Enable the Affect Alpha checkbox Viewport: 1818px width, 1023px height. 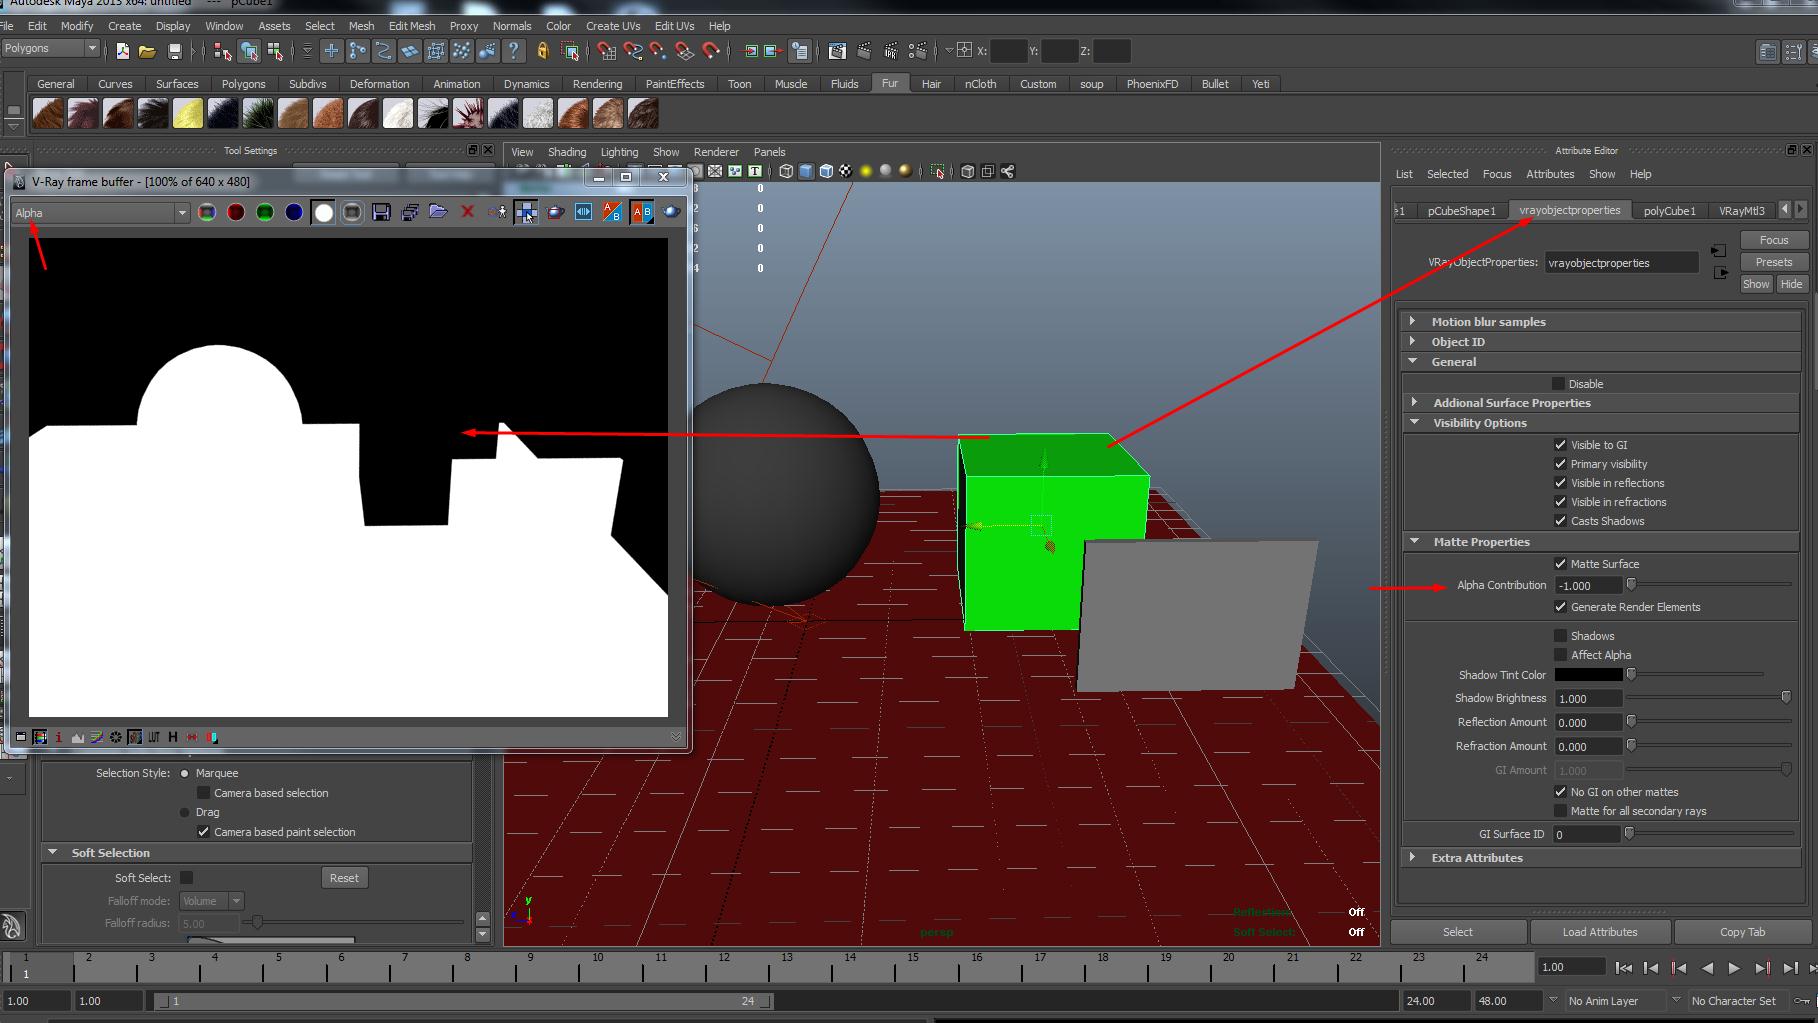[1560, 655]
